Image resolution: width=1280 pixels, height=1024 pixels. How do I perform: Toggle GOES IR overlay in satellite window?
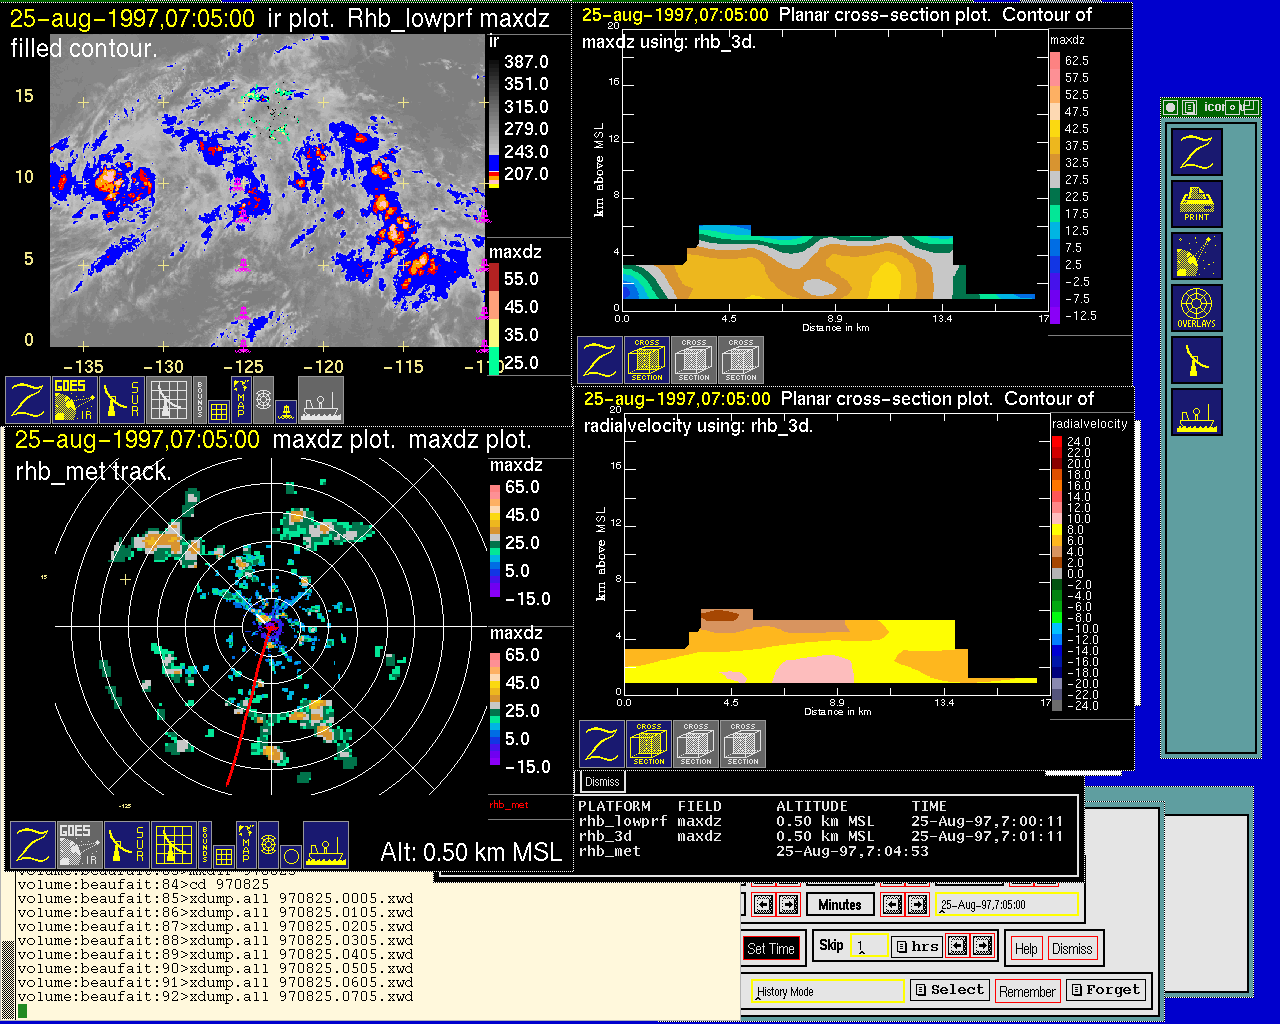(75, 400)
